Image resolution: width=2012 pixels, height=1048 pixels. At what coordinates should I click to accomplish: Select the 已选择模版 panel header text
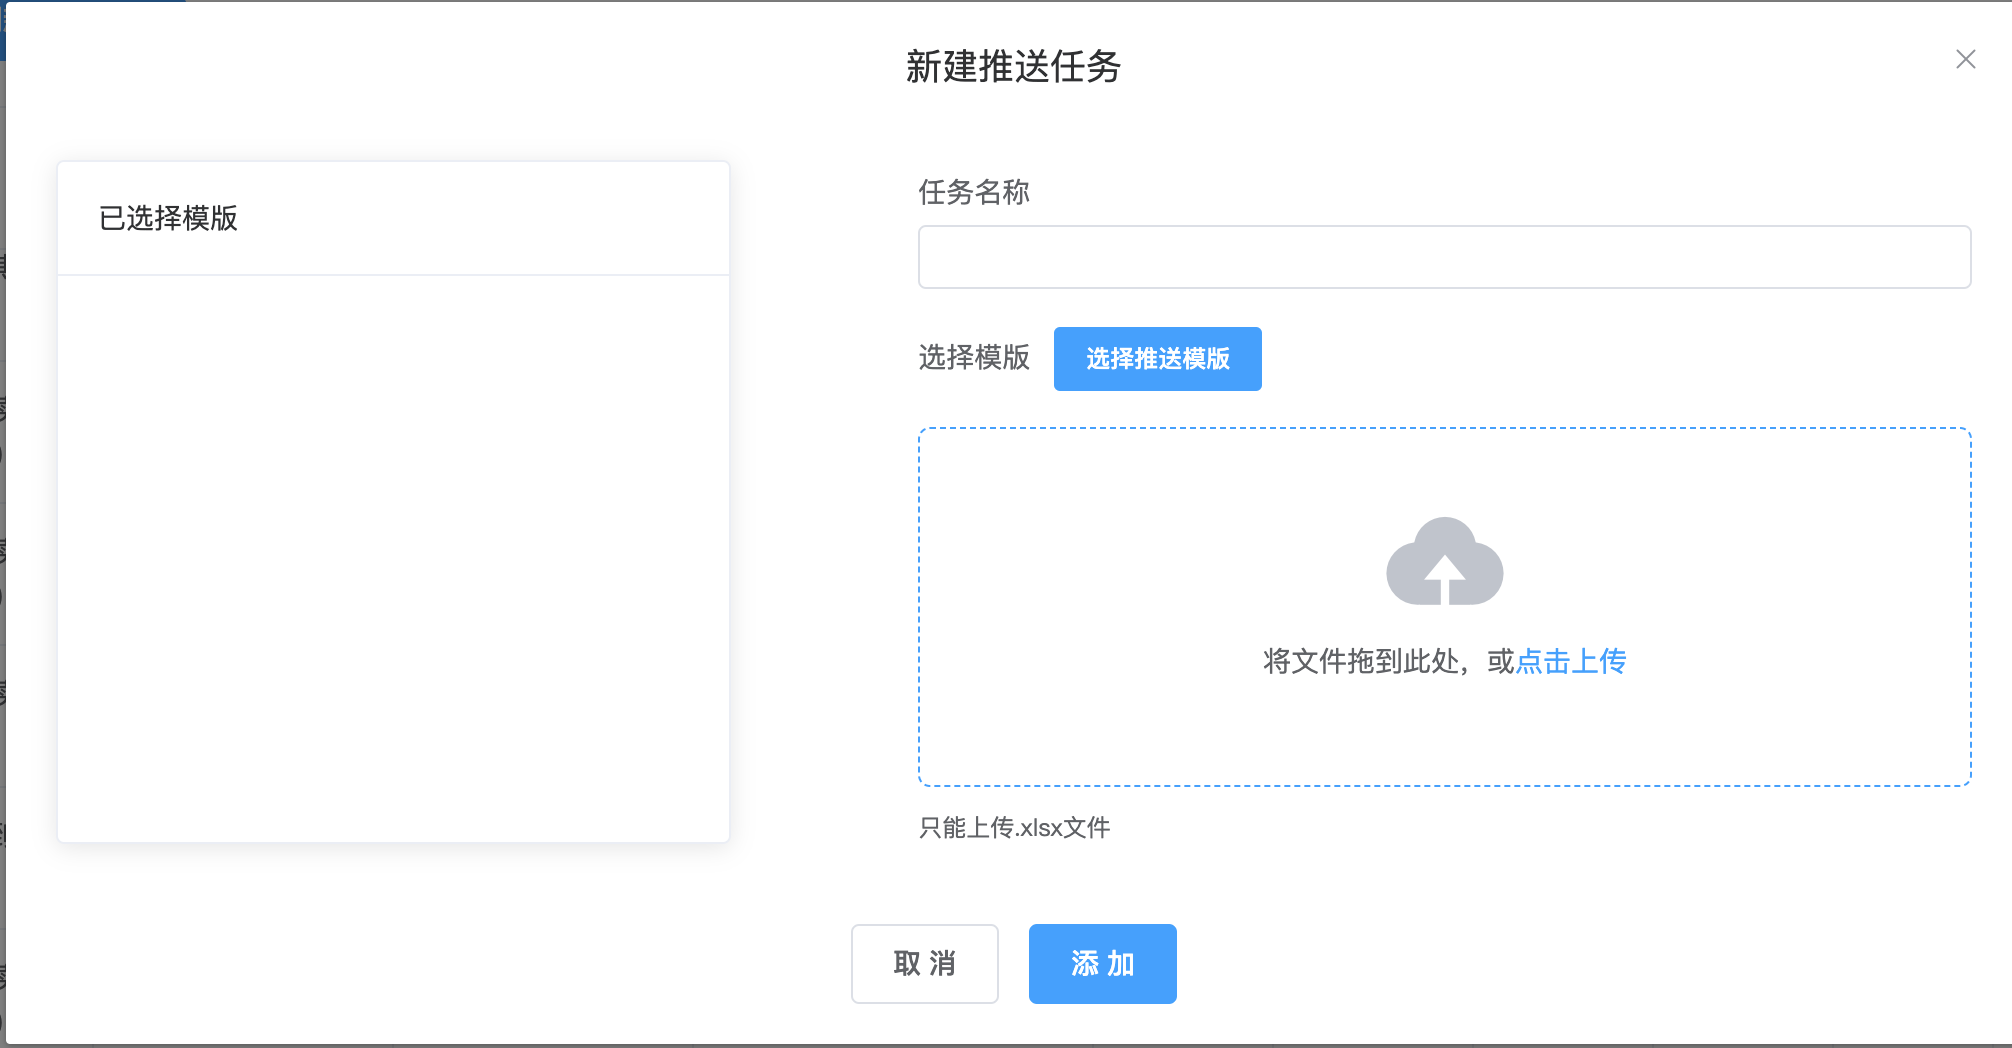click(168, 218)
